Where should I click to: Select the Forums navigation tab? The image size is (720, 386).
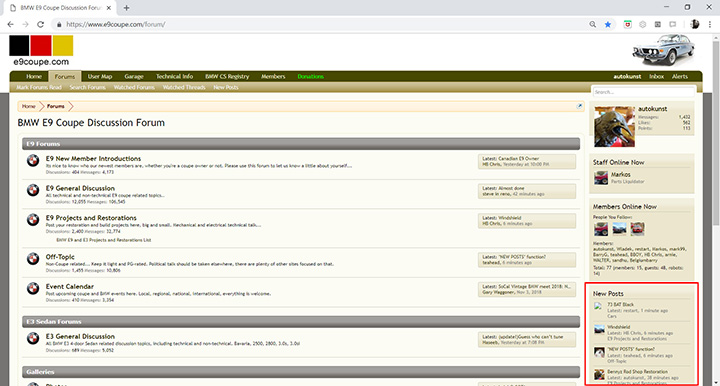(x=65, y=77)
